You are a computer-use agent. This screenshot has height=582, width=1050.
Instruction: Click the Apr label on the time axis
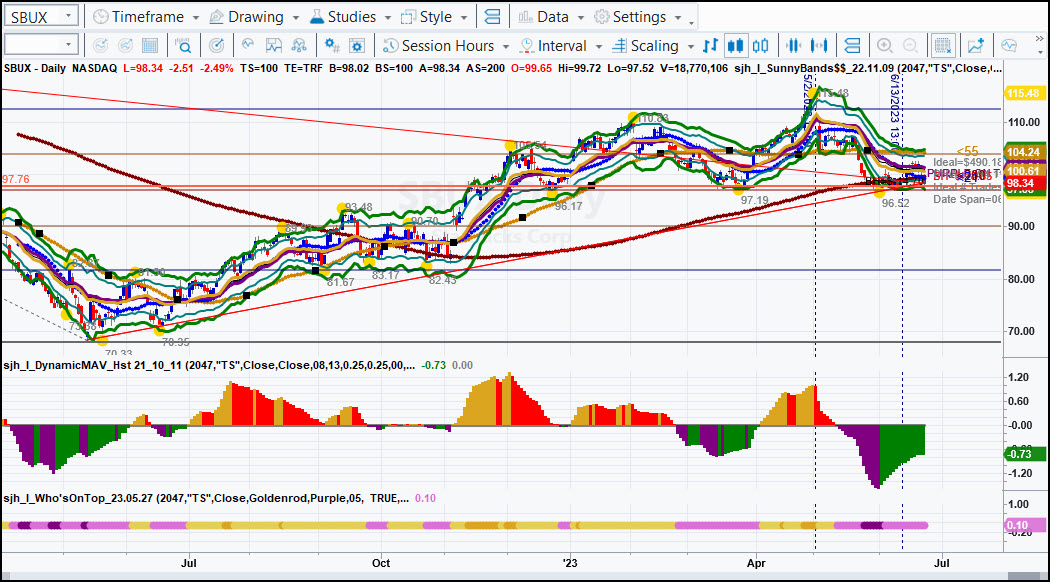click(756, 563)
